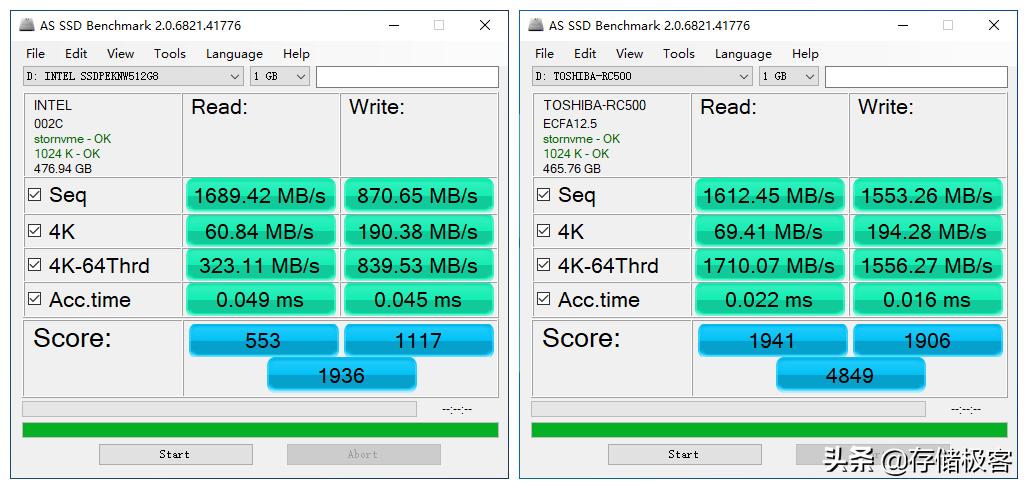The image size is (1028, 489).
Task: Click the 1612.45 MB/s Seq read result
Action: click(769, 195)
